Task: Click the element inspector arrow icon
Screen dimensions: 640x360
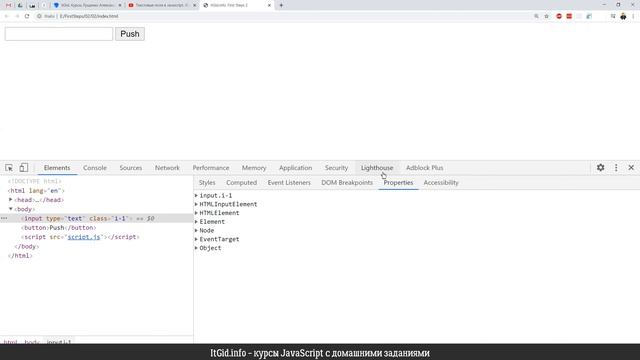Action: click(x=9, y=168)
